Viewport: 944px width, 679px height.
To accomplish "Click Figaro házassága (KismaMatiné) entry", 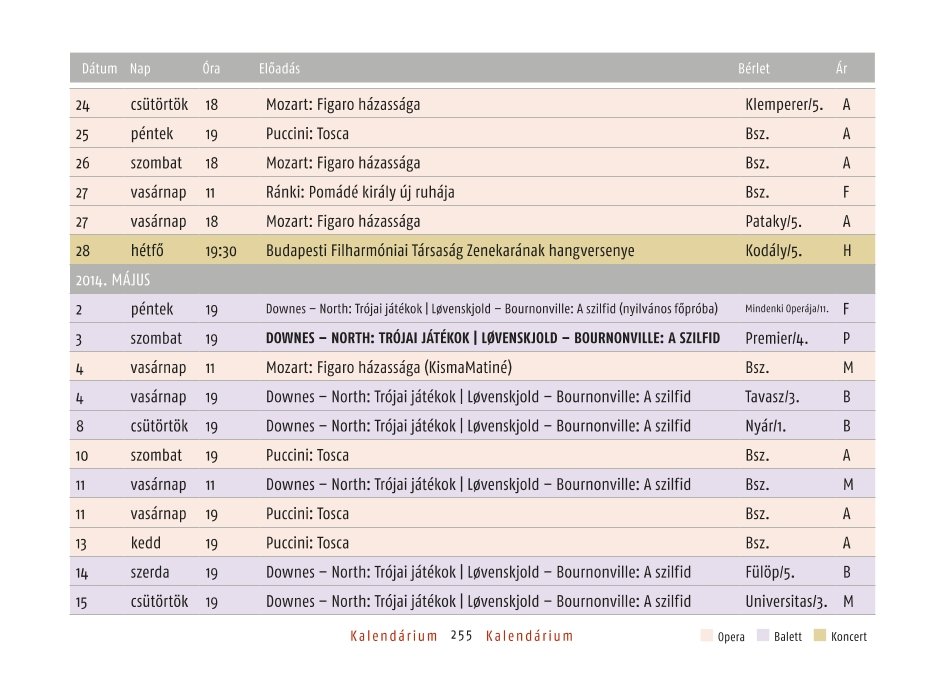I will click(x=389, y=367).
